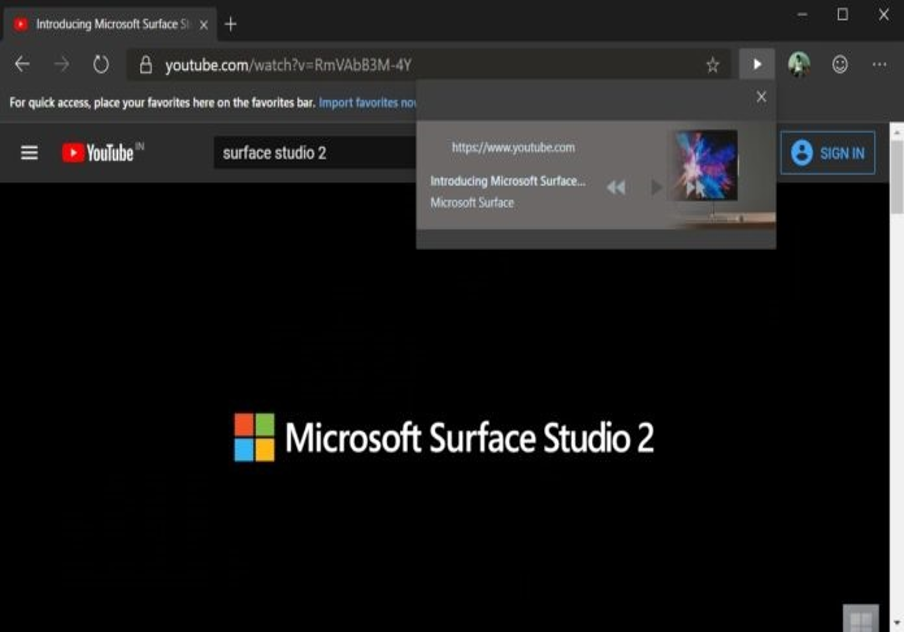Click the browser back arrow
This screenshot has width=904, height=632.
(22, 65)
